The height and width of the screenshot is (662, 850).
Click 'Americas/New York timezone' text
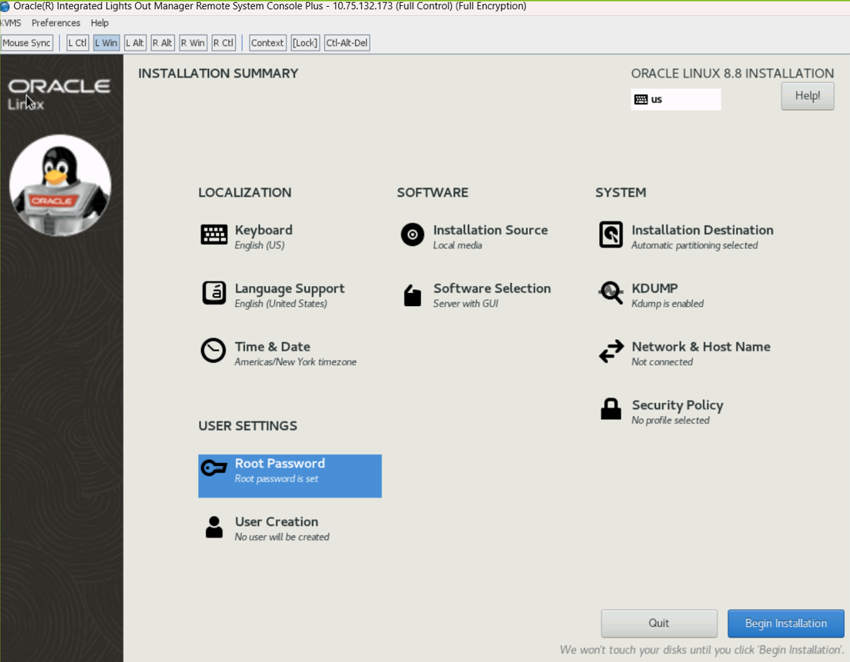tap(295, 362)
